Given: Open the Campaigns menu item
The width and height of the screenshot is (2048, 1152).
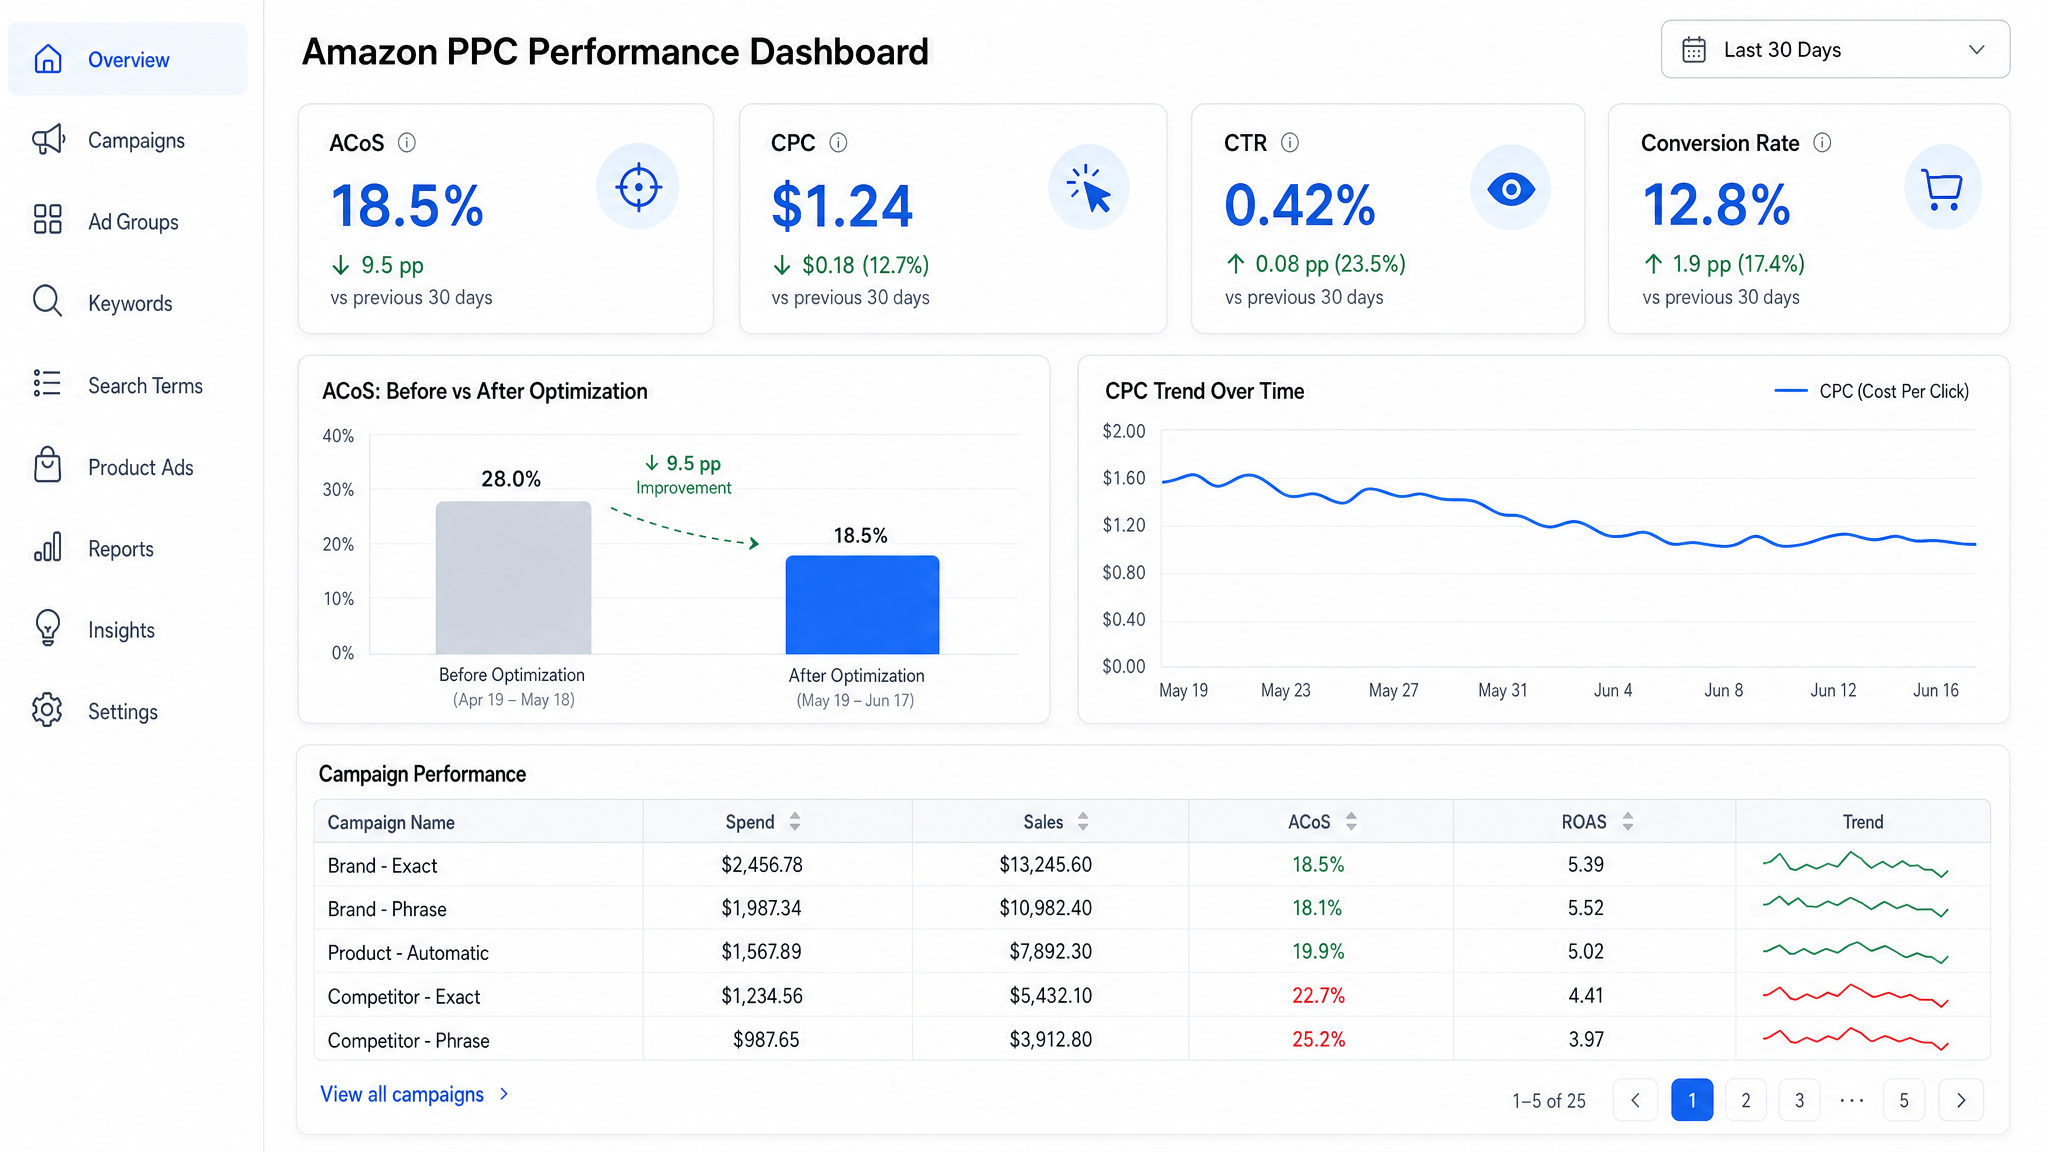Looking at the screenshot, I should 127,140.
